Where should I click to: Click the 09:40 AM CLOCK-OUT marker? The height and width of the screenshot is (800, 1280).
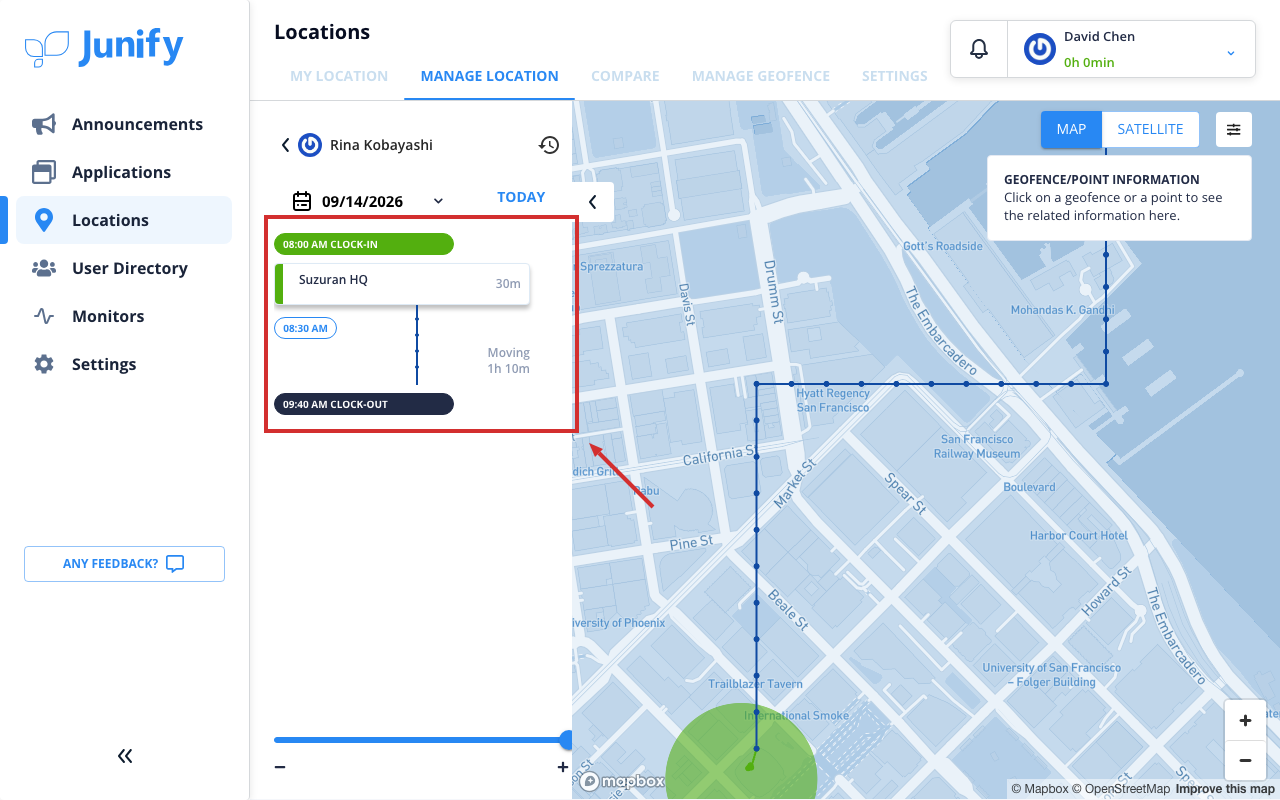[364, 404]
